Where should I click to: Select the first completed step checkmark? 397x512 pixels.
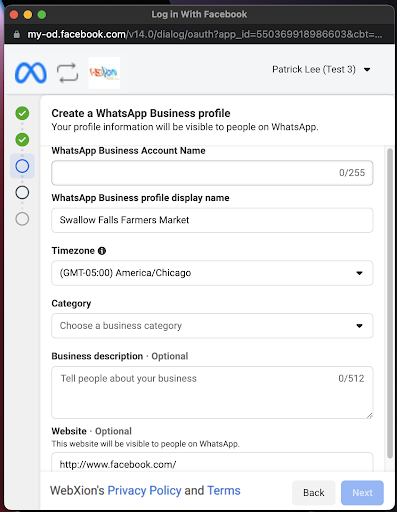[x=22, y=113]
